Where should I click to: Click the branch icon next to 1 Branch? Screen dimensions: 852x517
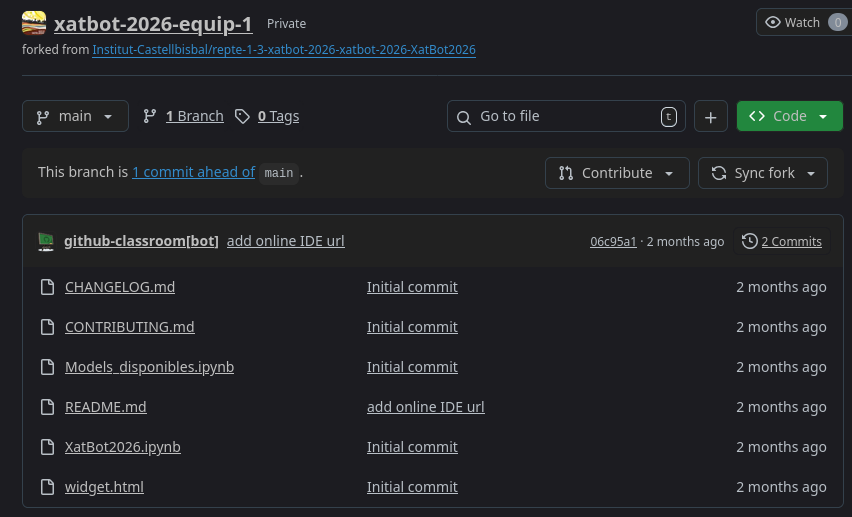151,116
